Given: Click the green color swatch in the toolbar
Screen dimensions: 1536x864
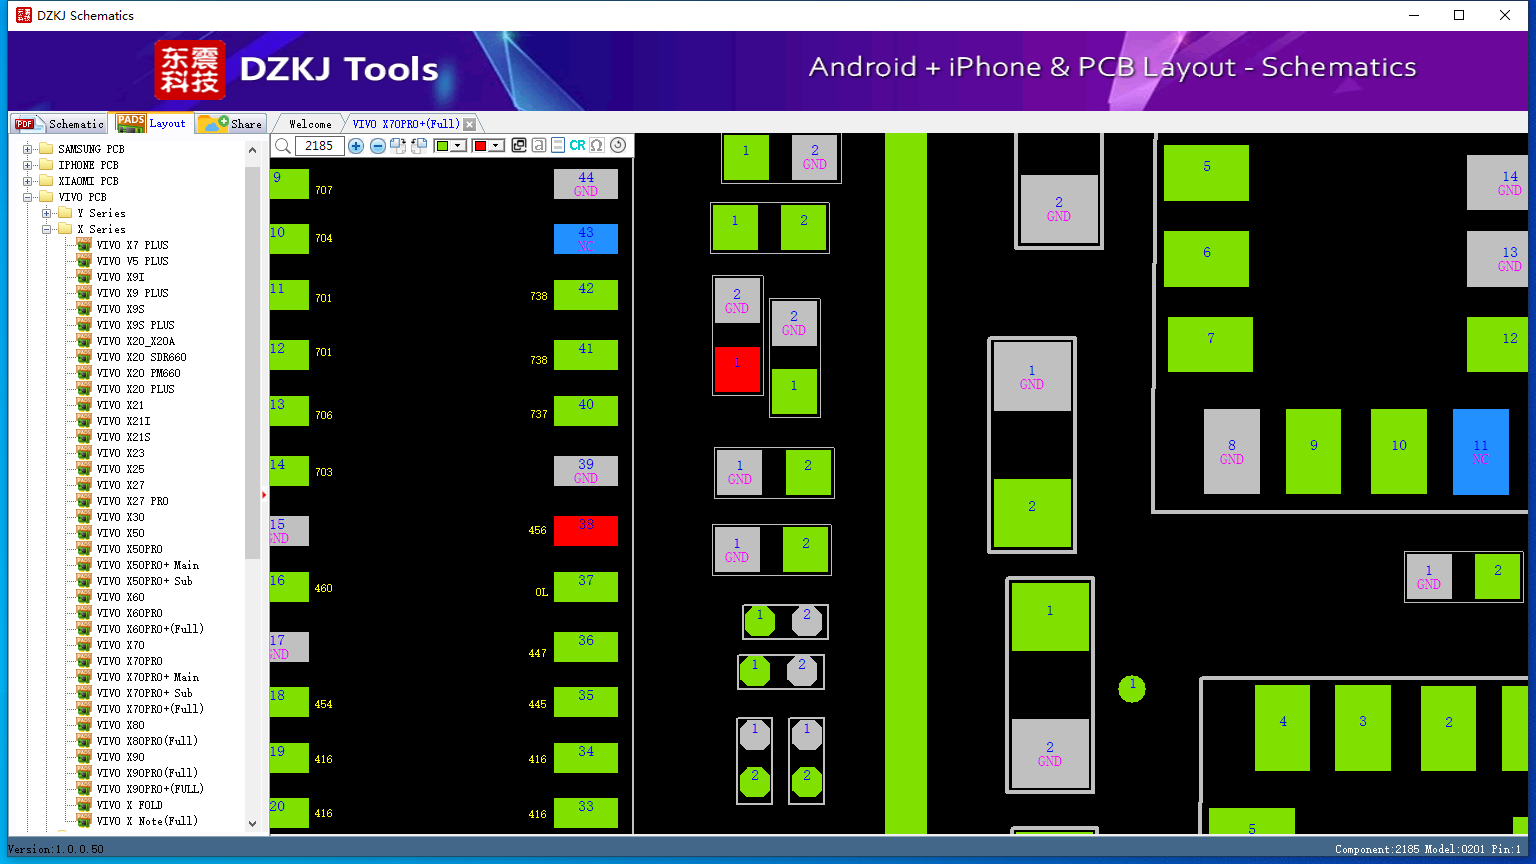Looking at the screenshot, I should [442, 146].
